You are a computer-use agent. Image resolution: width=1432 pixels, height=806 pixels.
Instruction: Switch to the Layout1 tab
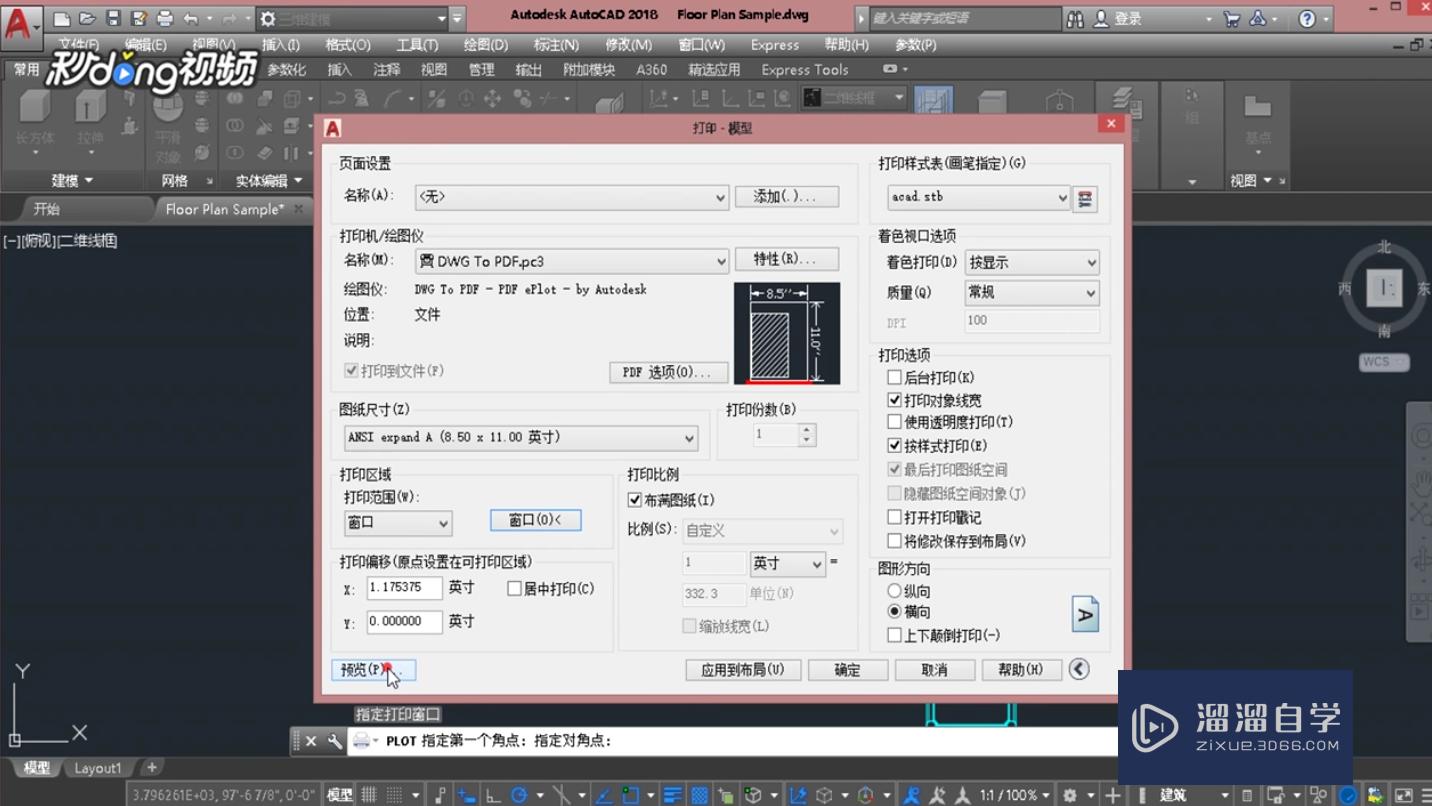97,767
